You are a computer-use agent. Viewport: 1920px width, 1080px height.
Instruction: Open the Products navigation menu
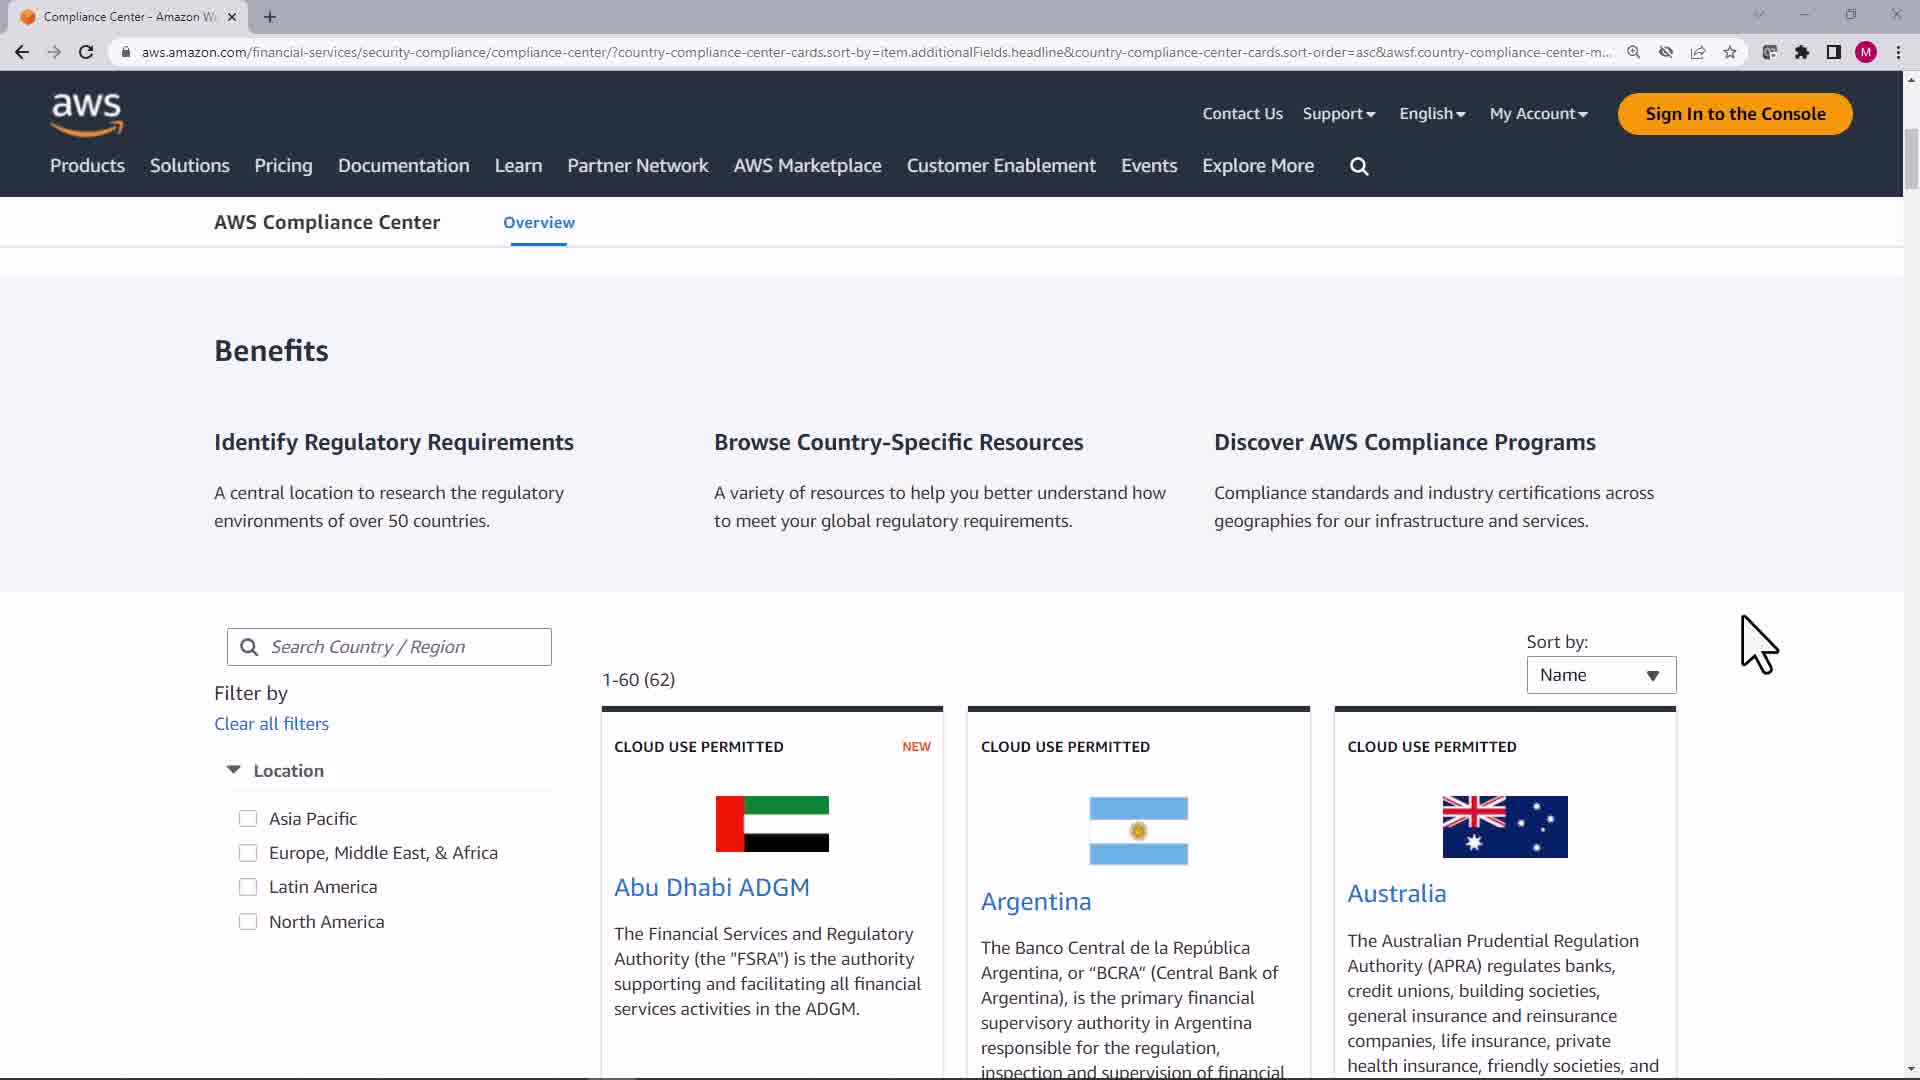tap(87, 166)
